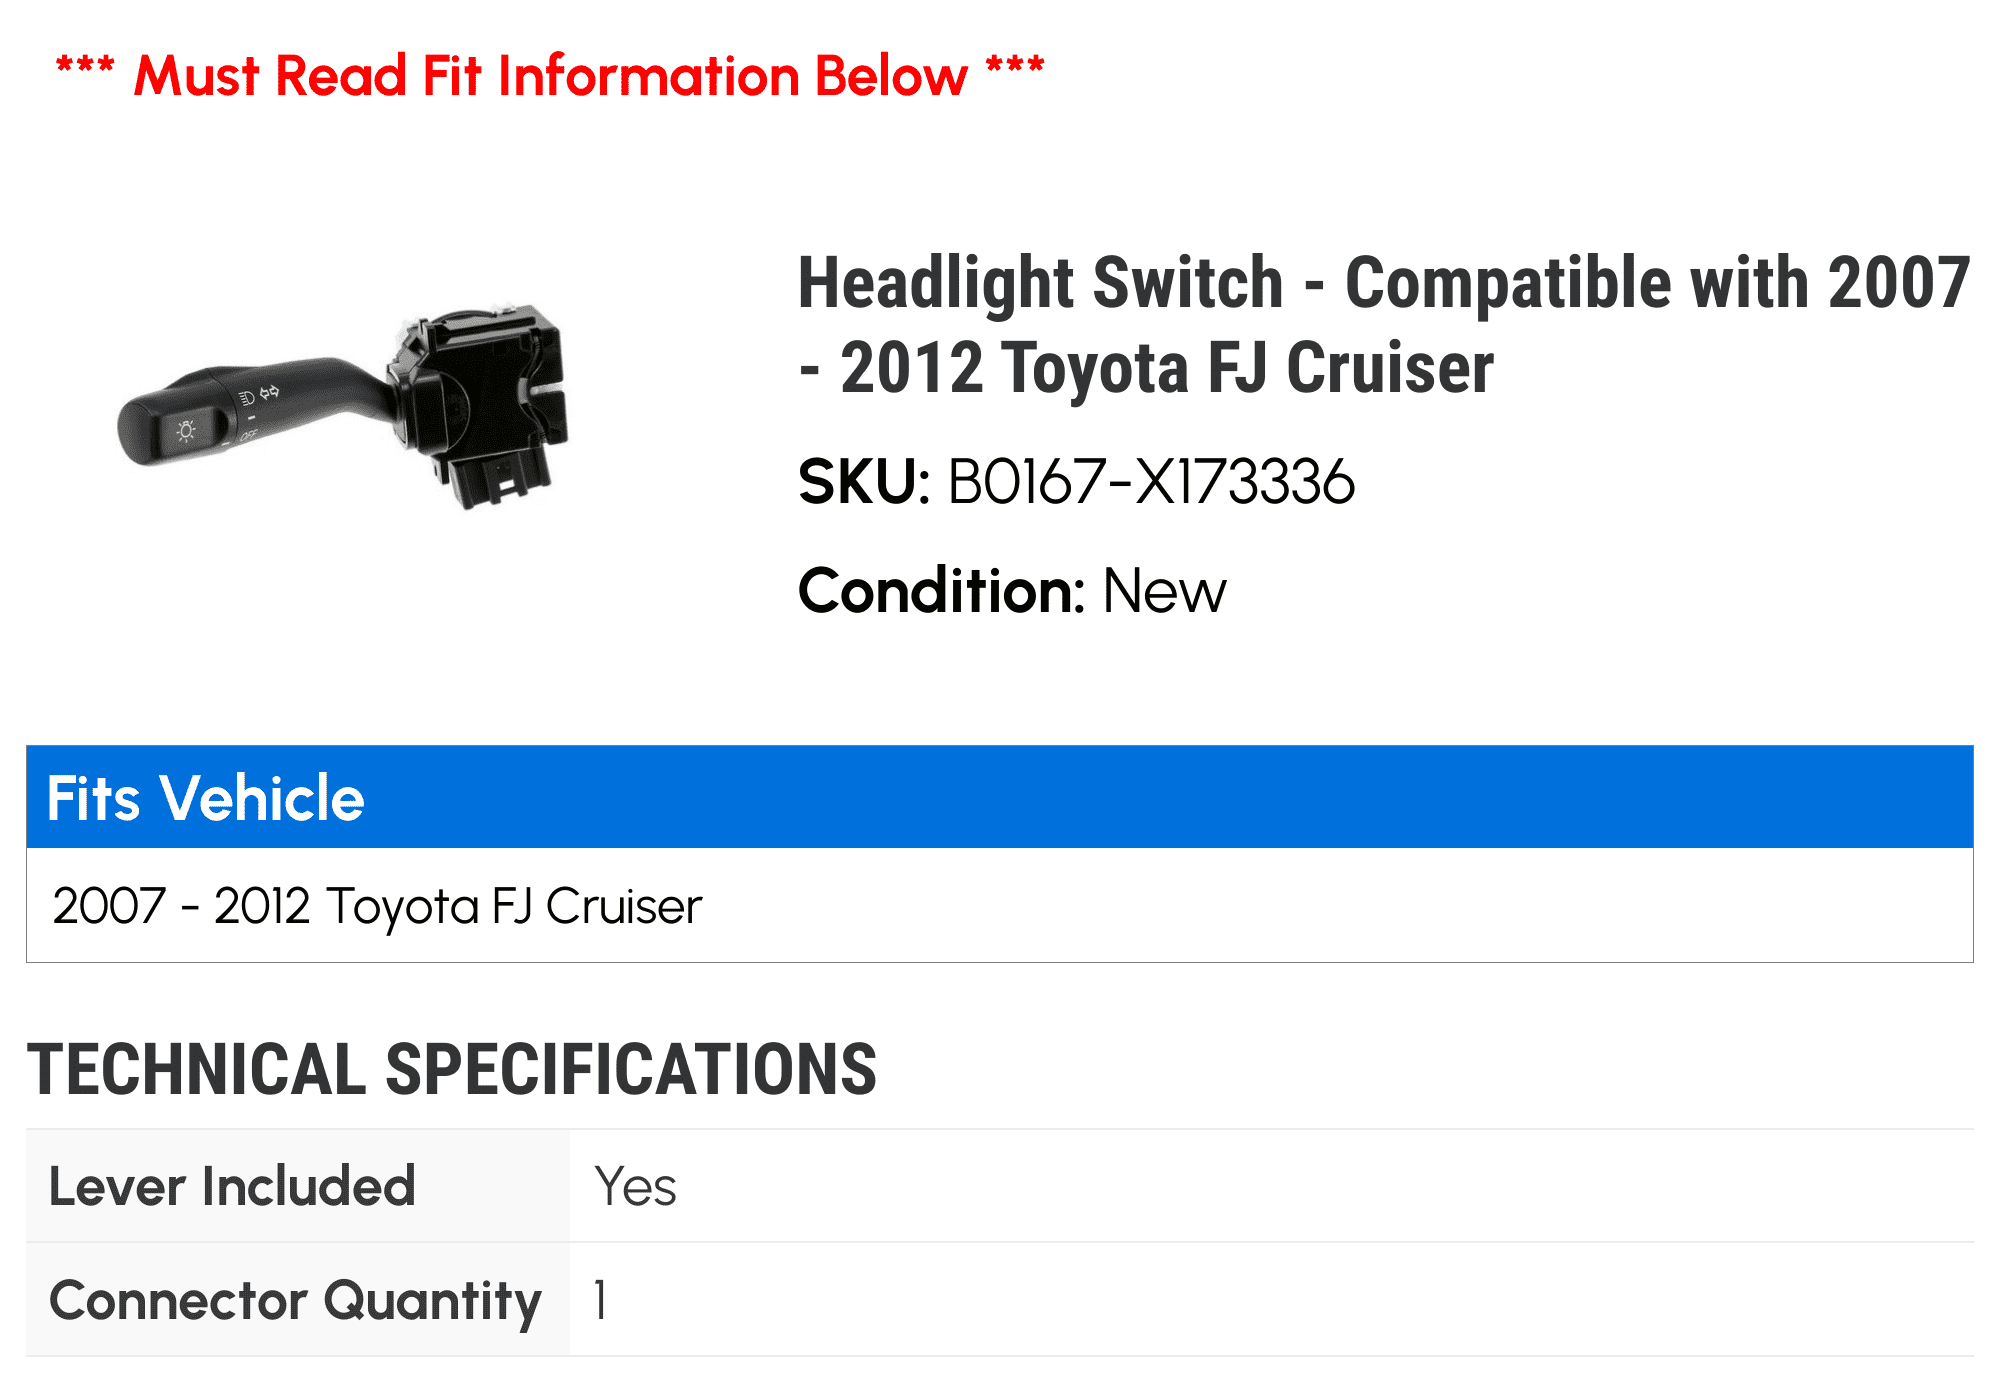Click the Condition New value
The height and width of the screenshot is (1383, 2000).
pos(1164,591)
